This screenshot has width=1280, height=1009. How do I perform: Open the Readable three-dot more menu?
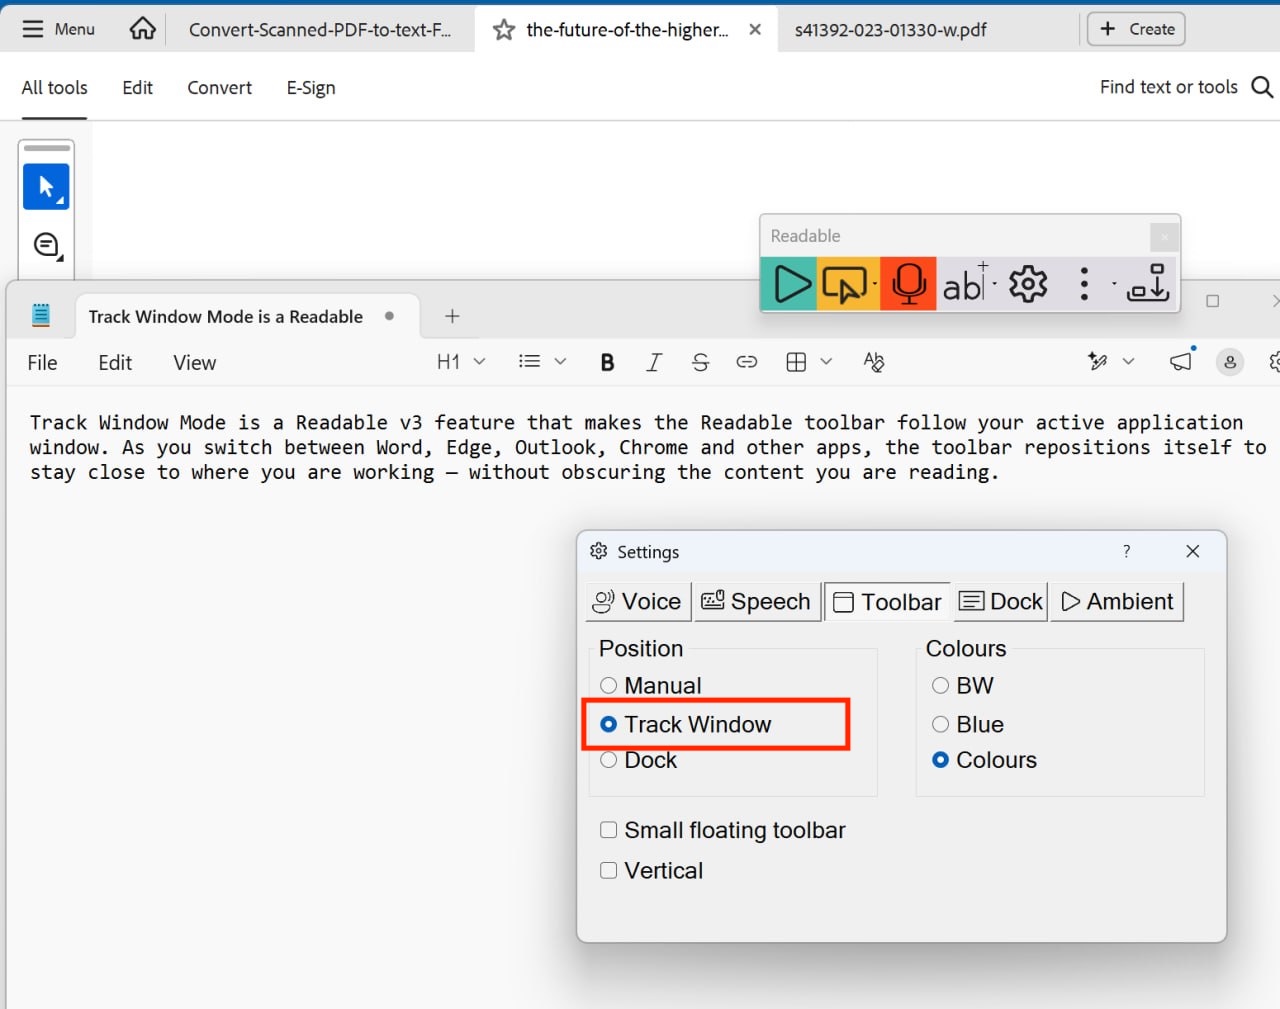click(x=1084, y=284)
